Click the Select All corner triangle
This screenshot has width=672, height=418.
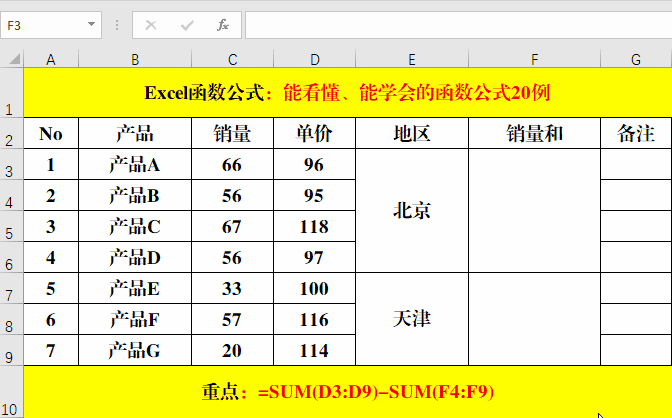(15, 59)
